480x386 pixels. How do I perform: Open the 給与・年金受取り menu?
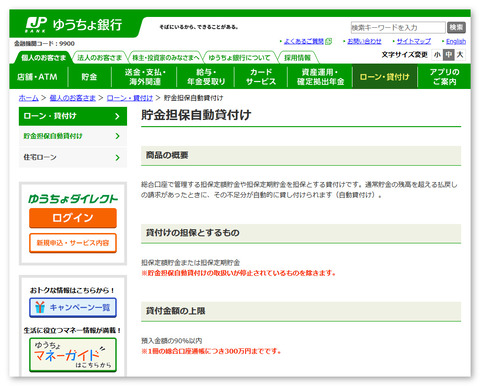point(206,77)
